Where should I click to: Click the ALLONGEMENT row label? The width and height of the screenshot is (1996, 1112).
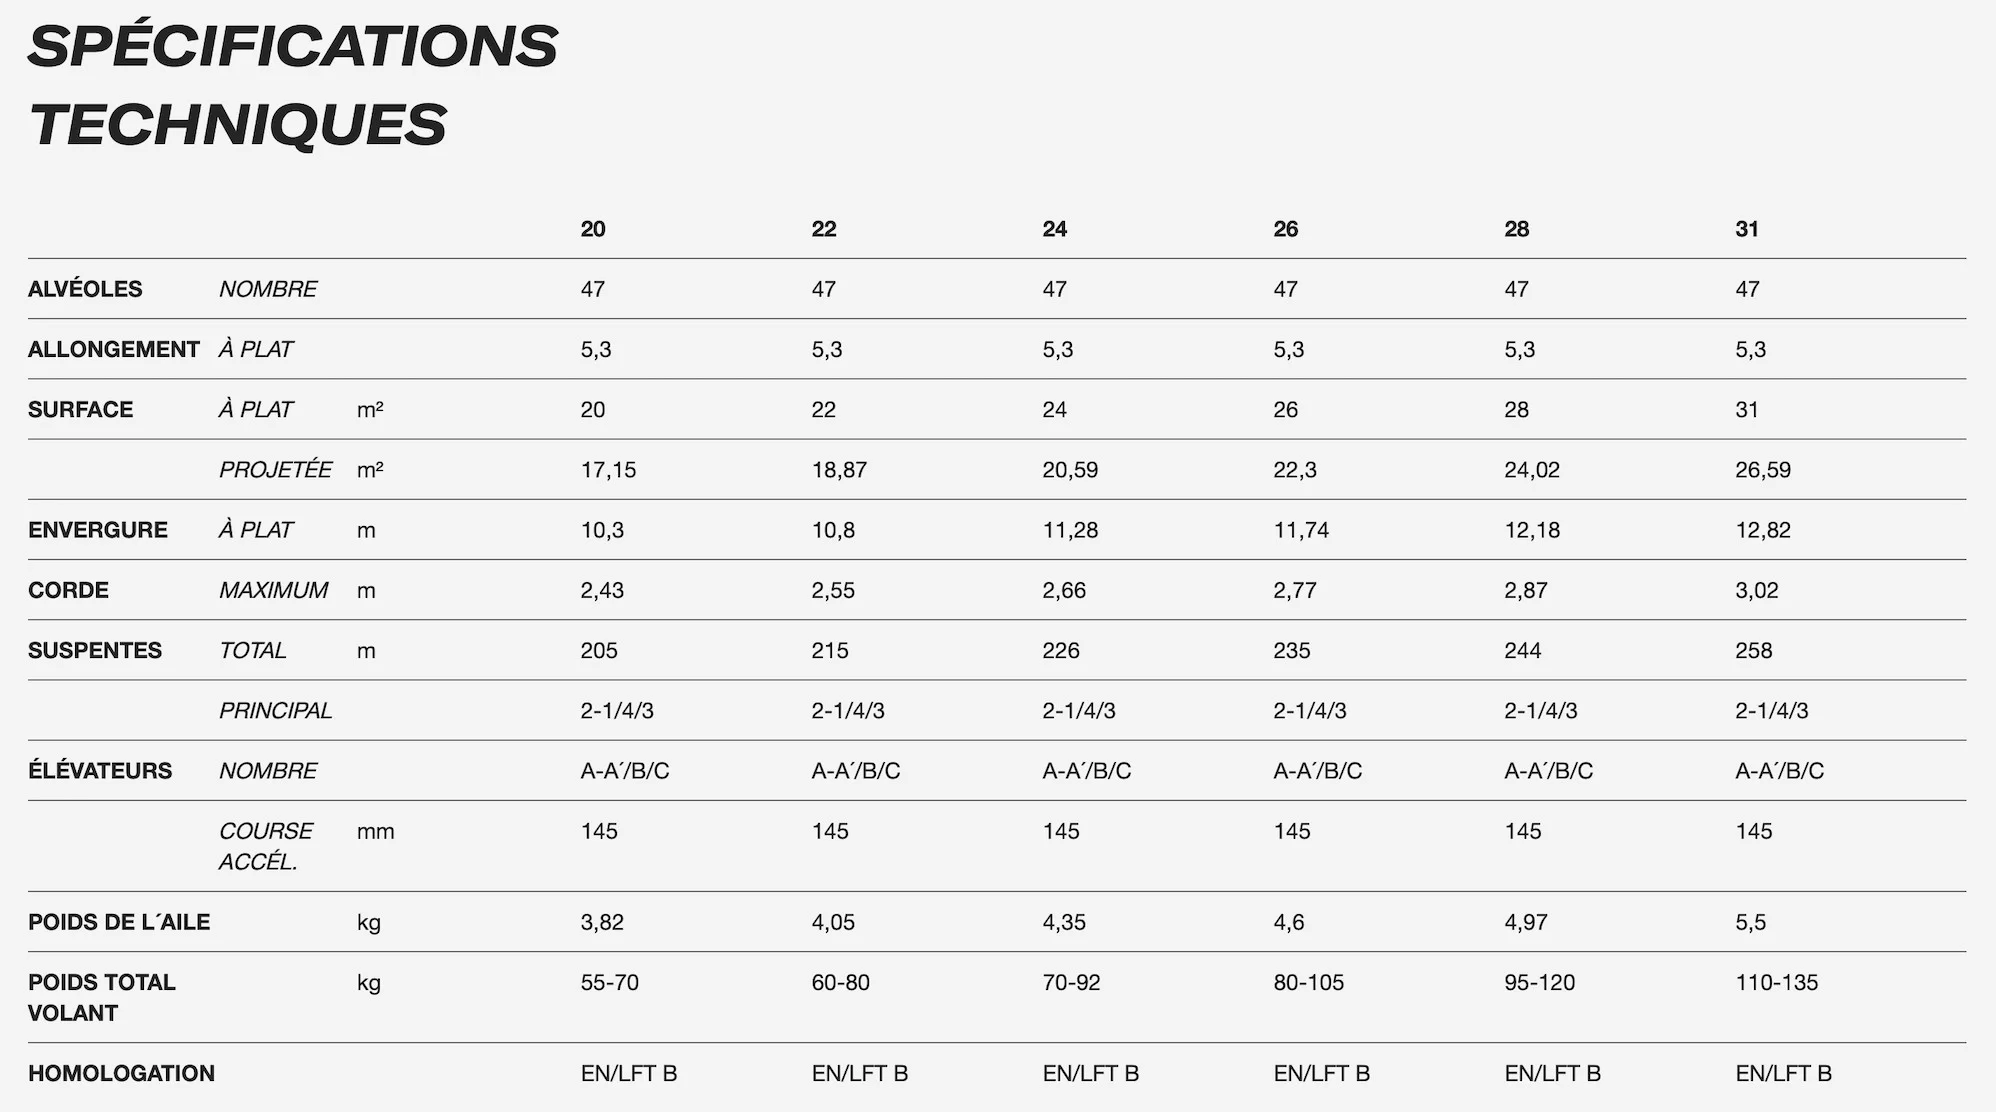tap(113, 349)
